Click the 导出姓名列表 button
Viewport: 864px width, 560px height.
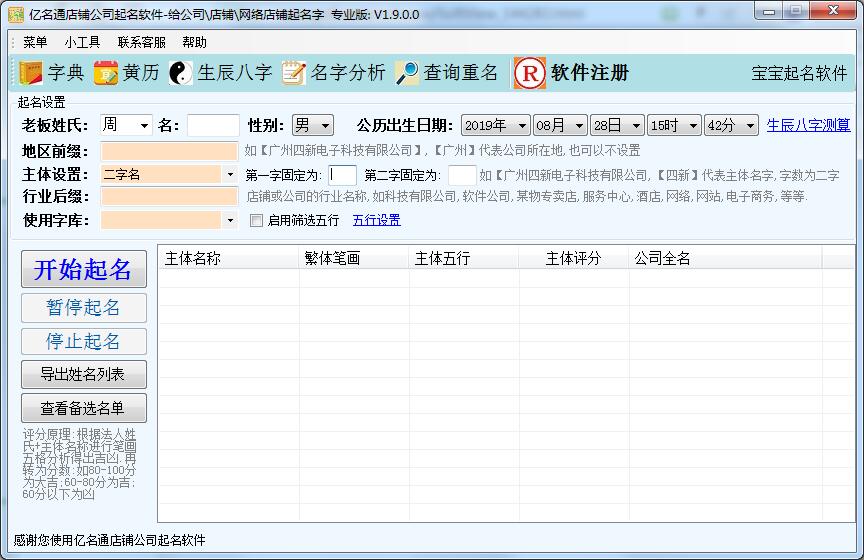[x=84, y=375]
